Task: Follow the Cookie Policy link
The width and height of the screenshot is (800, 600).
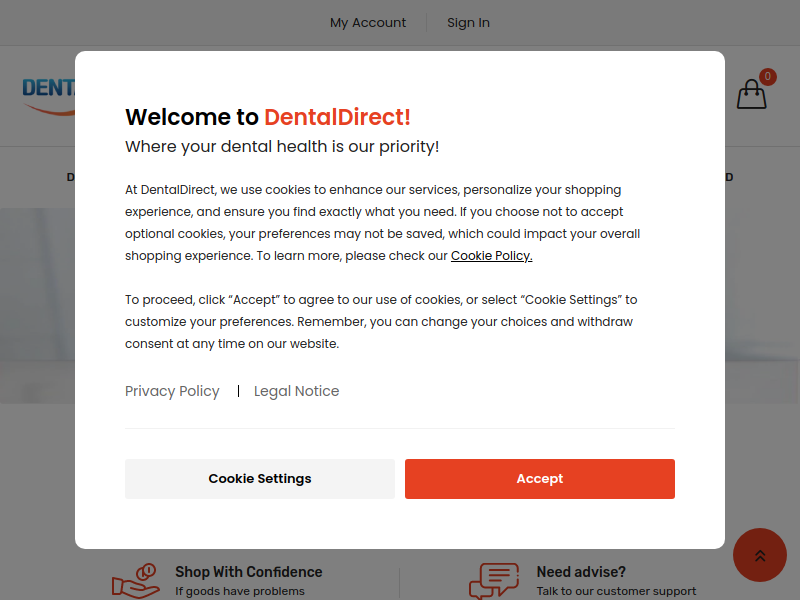Action: point(491,256)
